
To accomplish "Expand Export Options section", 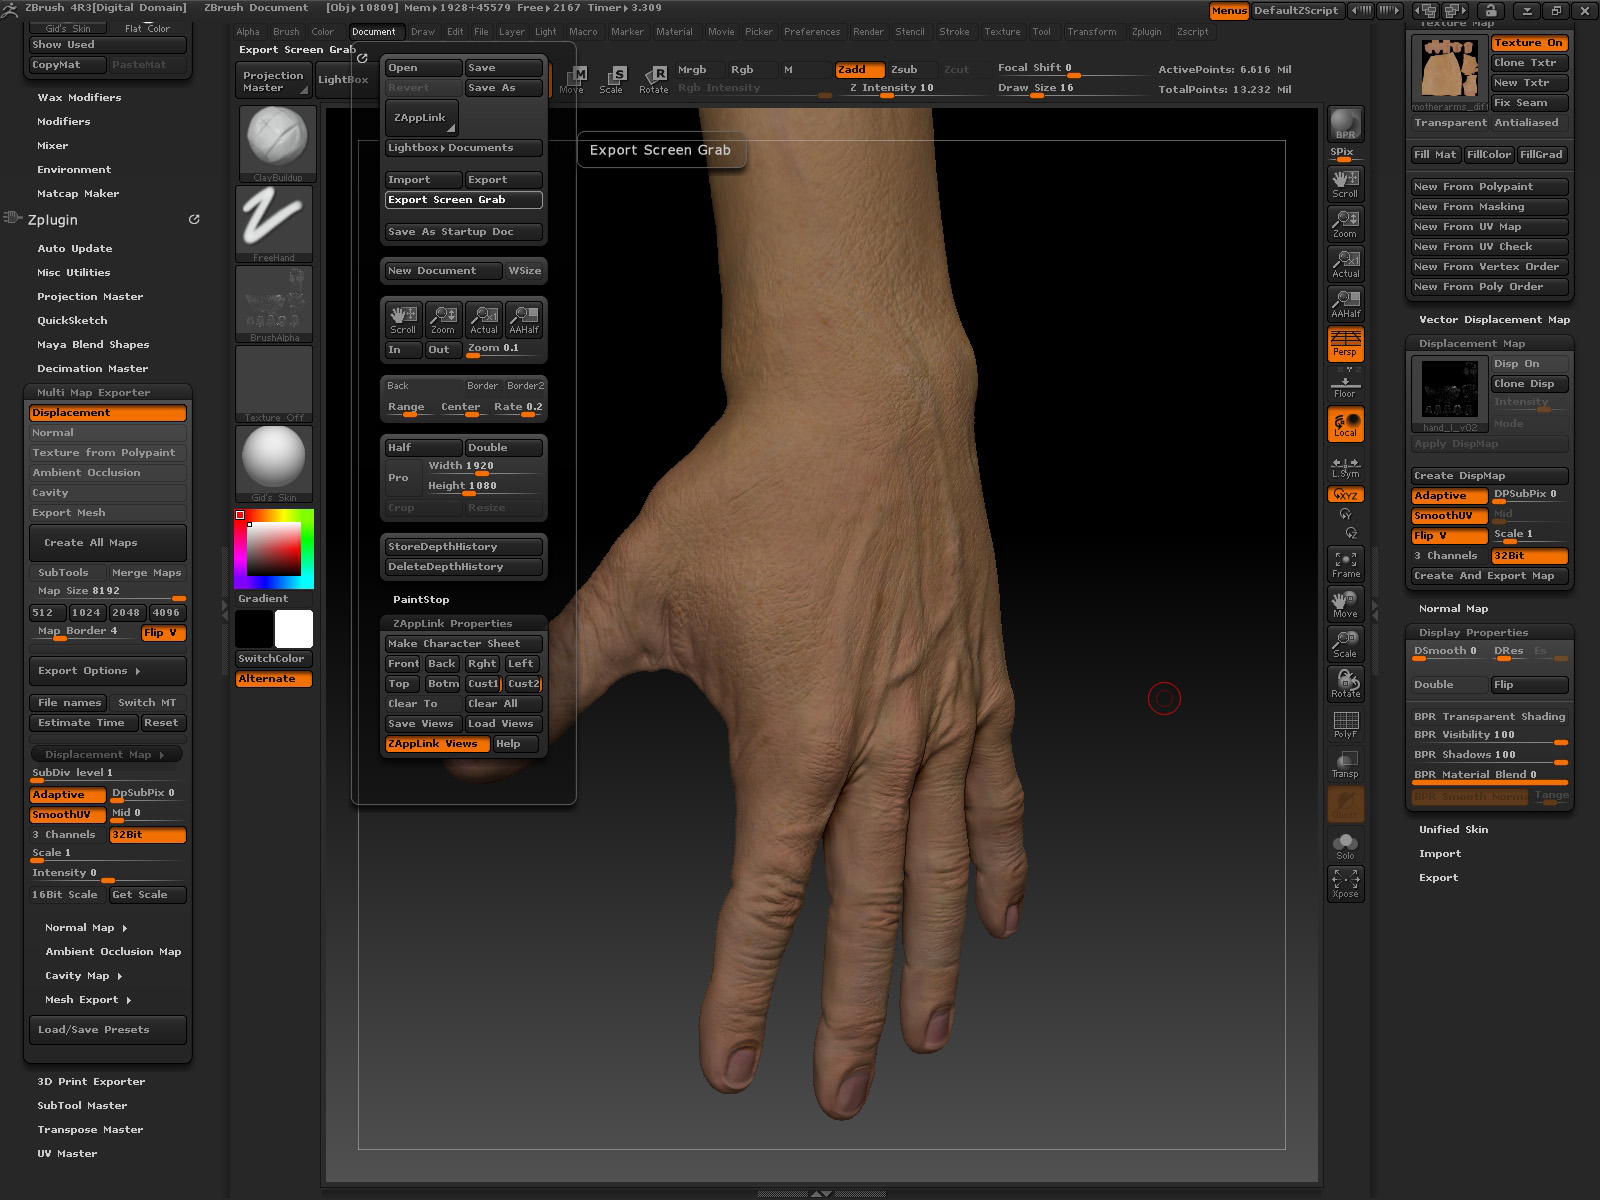I will coord(108,671).
